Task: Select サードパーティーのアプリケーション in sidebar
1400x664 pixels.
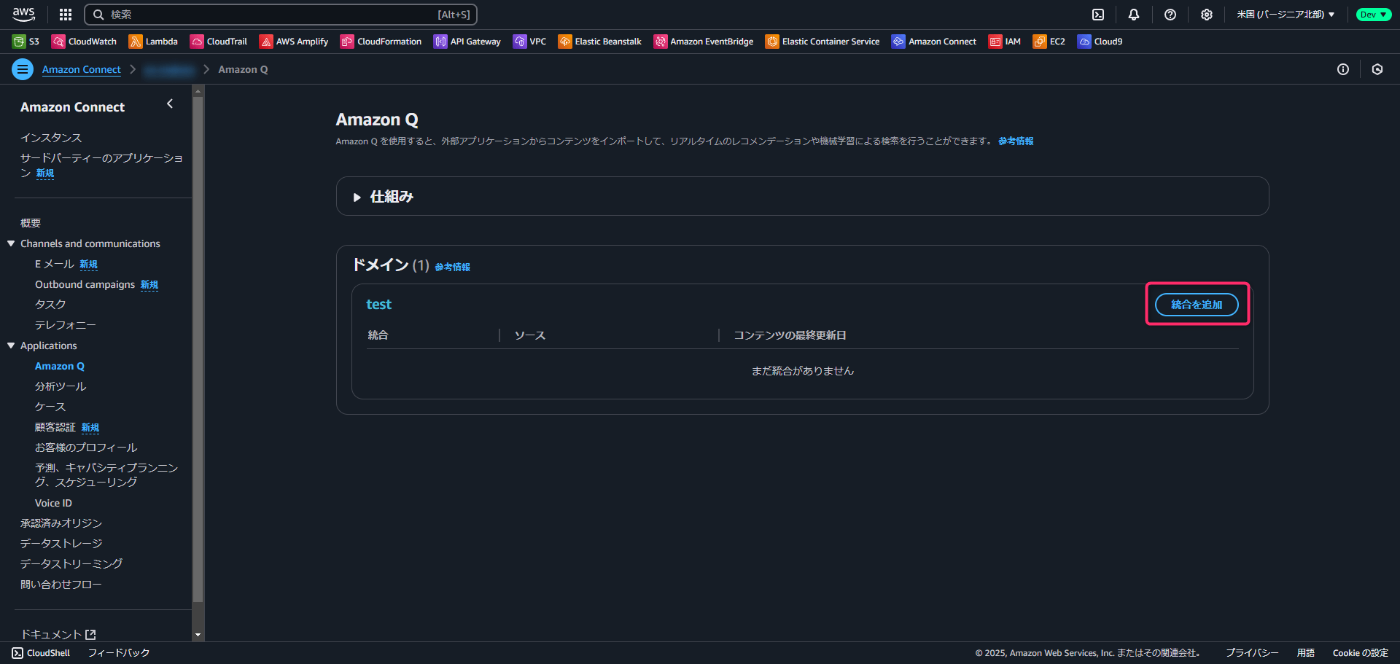Action: 101,165
